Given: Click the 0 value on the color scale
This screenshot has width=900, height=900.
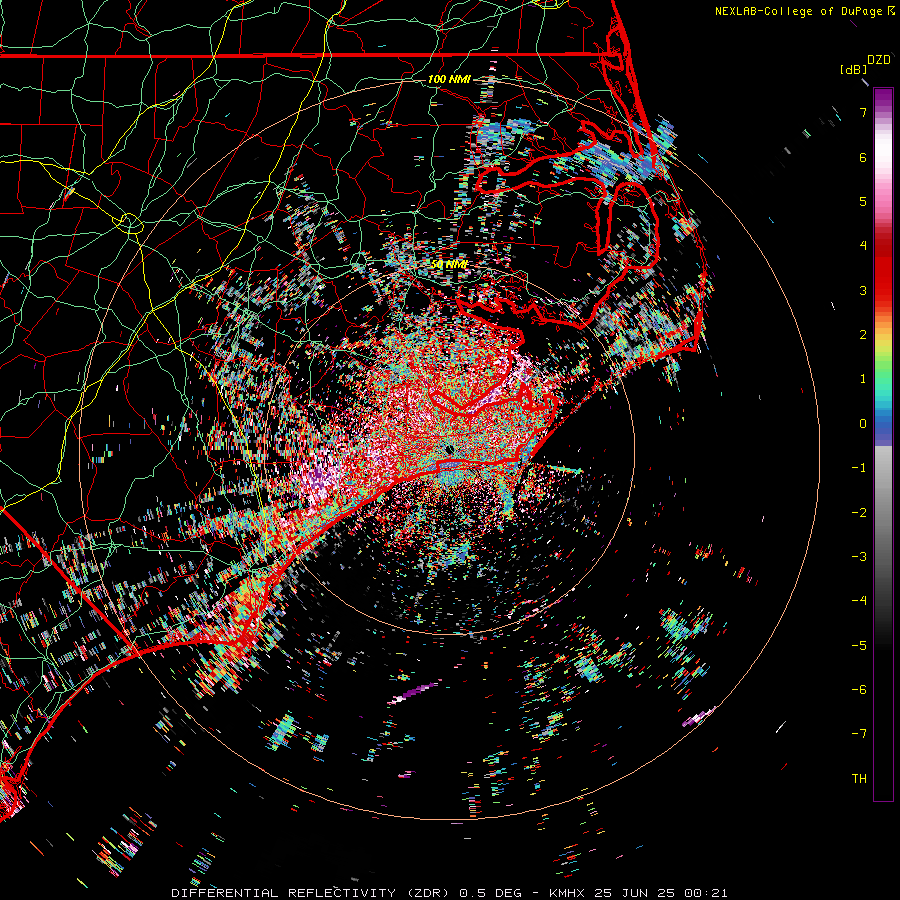Looking at the screenshot, I should point(863,424).
